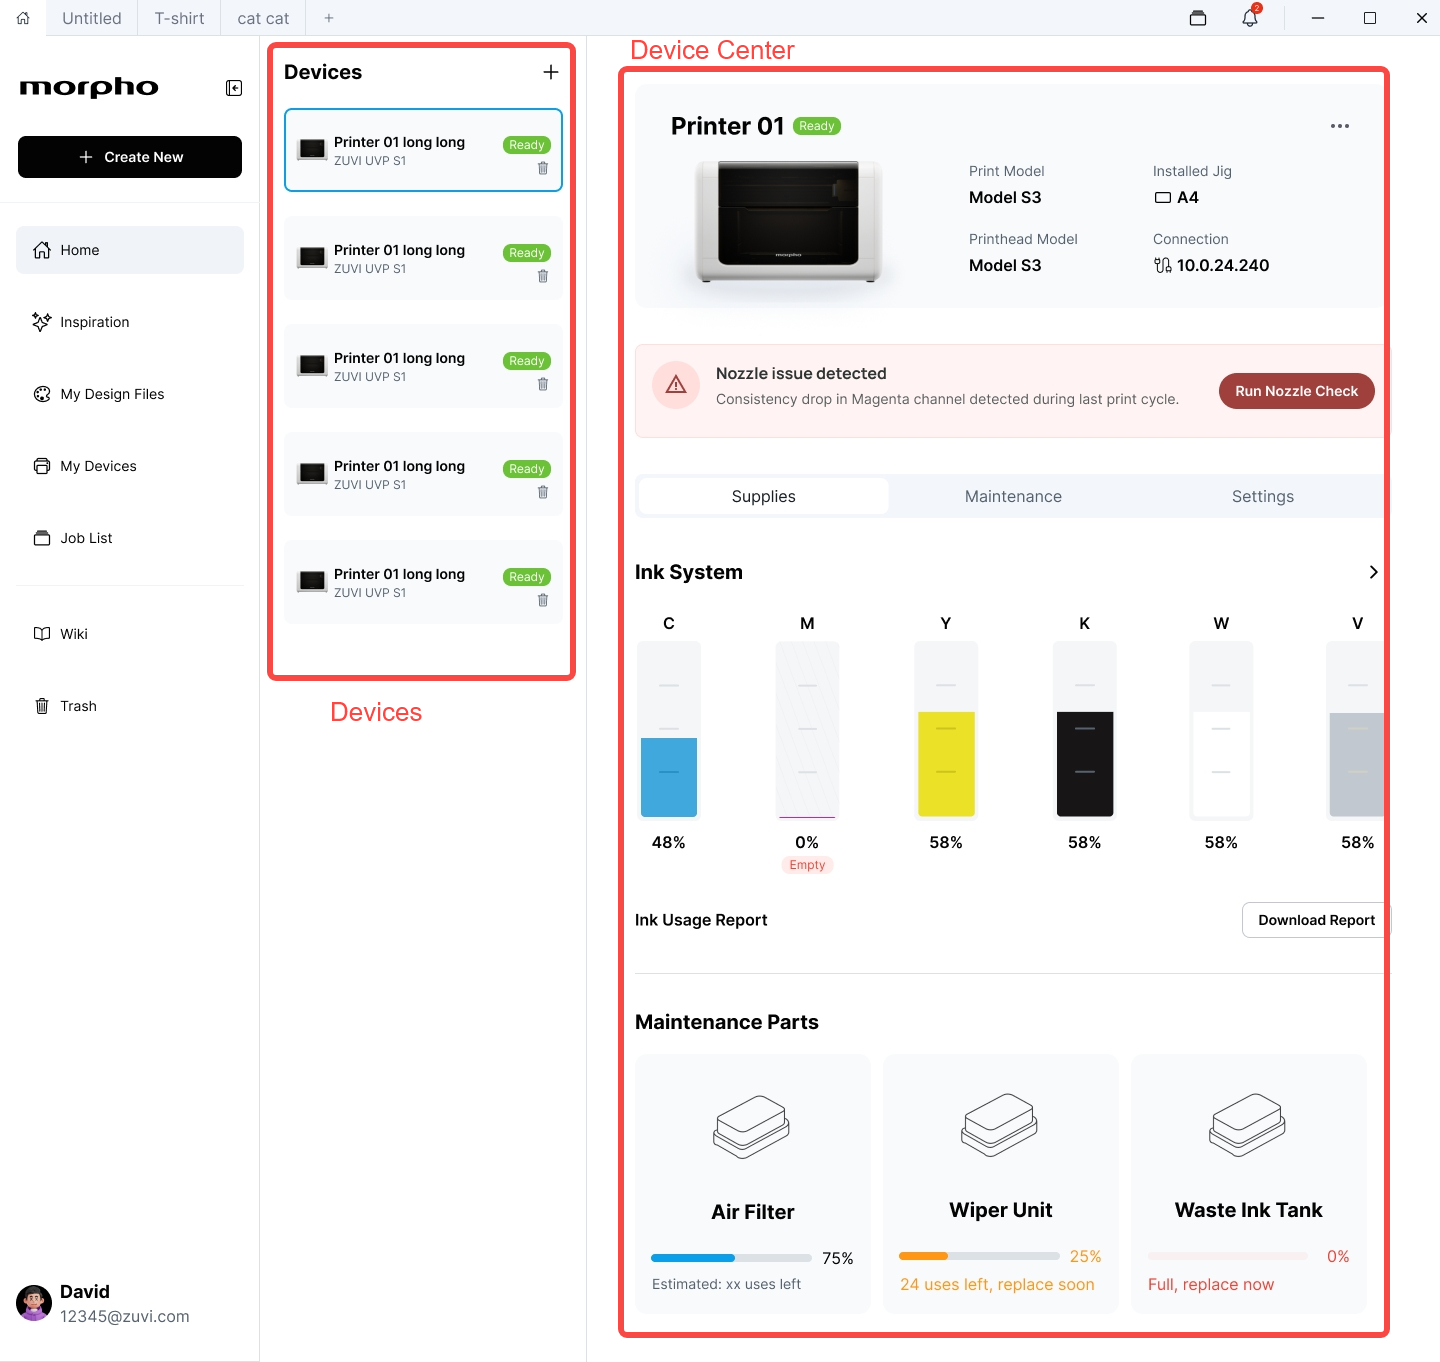The image size is (1440, 1362).
Task: Click the Waste Ink Tank 0% progress bar
Action: (x=1227, y=1256)
